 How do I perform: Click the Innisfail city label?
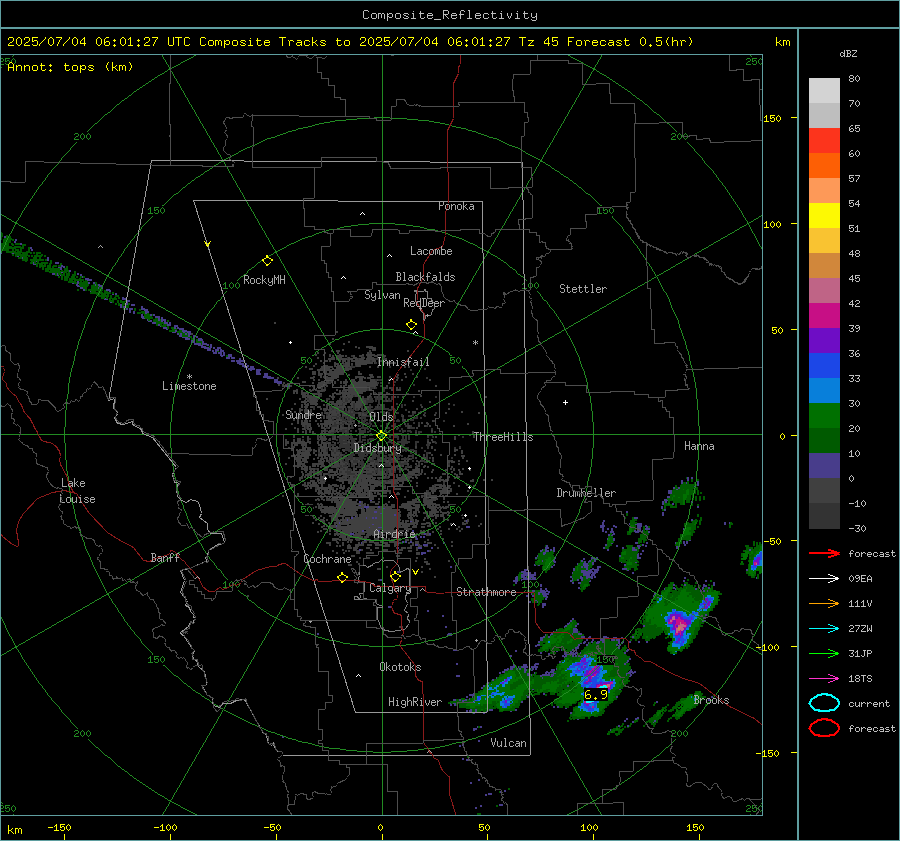click(x=403, y=362)
